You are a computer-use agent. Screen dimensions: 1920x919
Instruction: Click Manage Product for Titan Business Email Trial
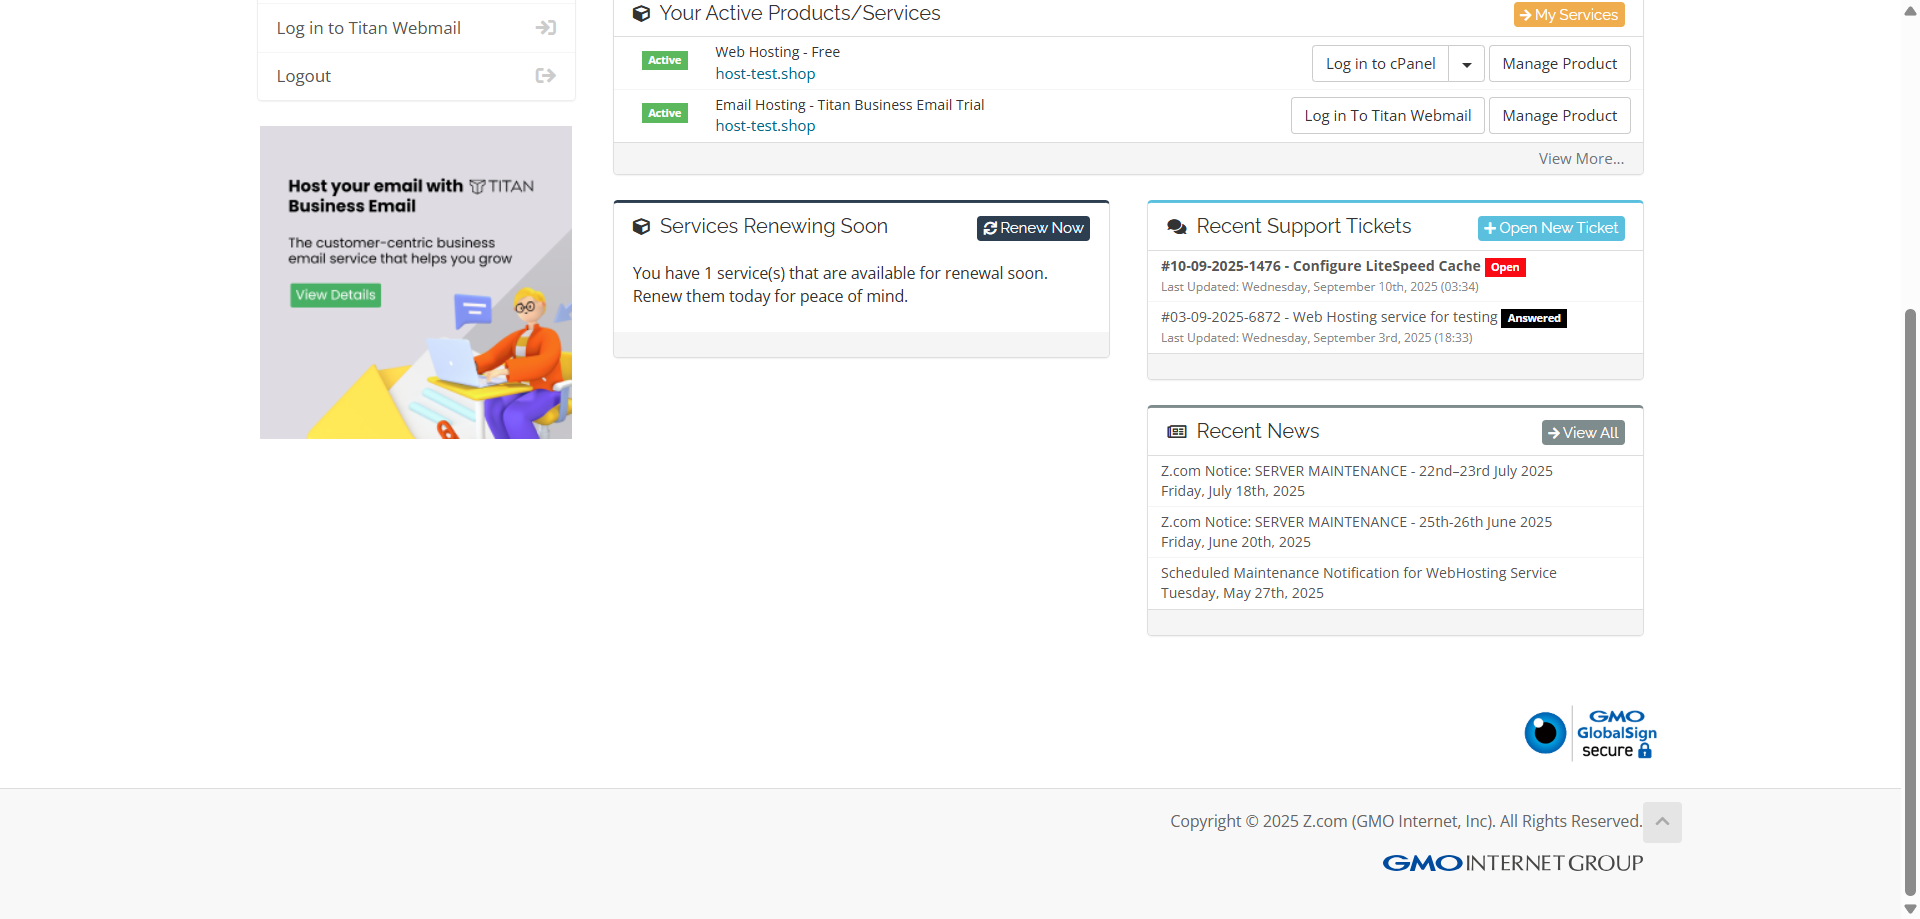[x=1559, y=116]
